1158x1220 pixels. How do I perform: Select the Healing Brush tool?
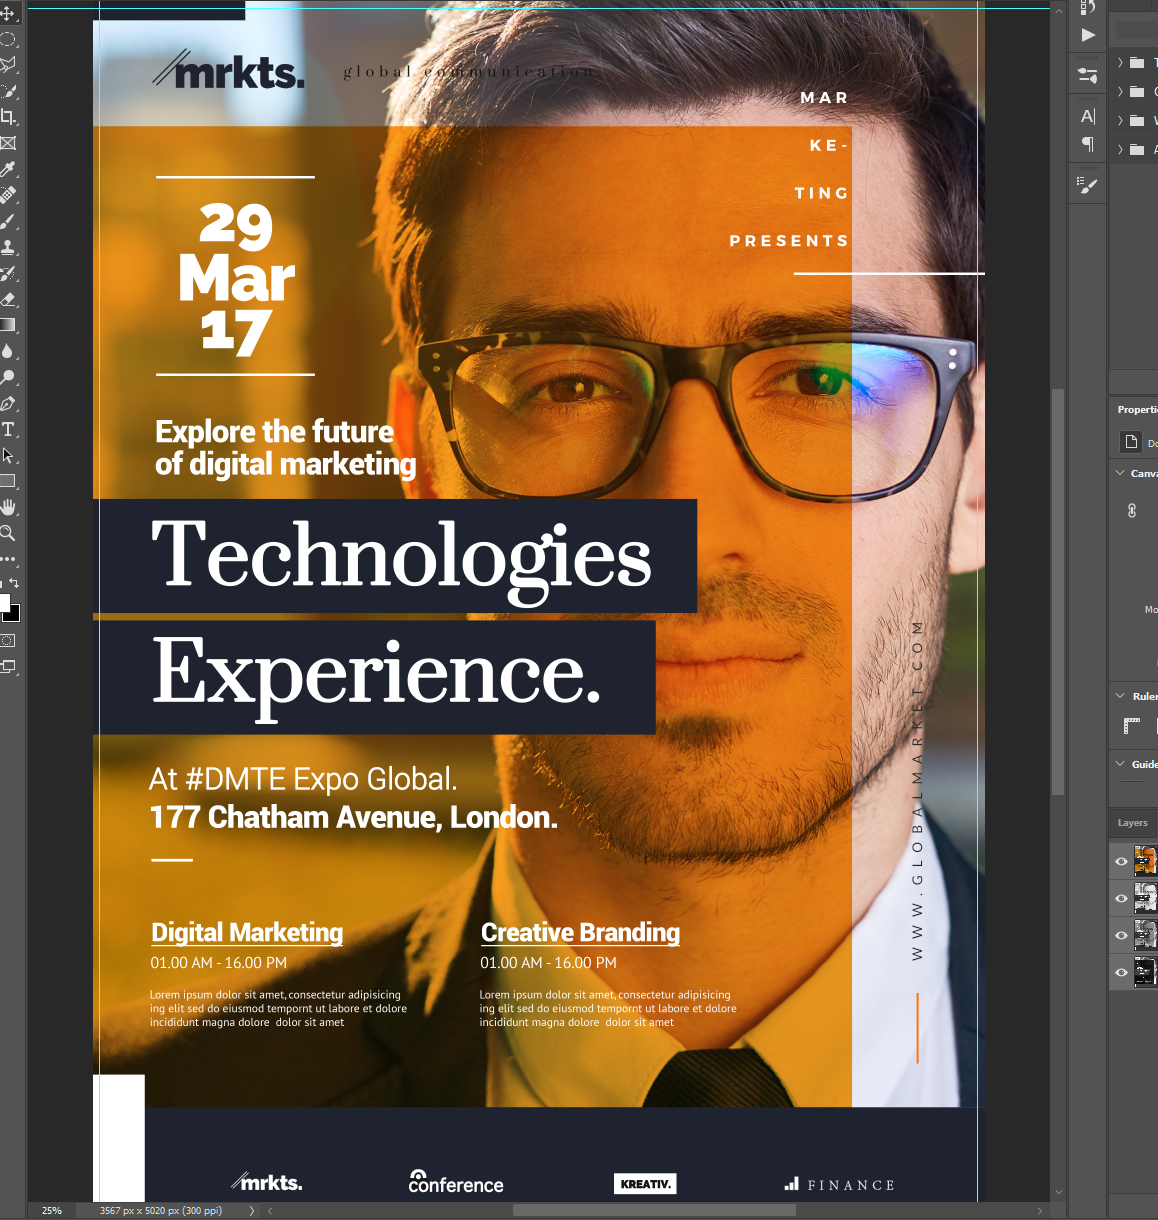[8, 195]
